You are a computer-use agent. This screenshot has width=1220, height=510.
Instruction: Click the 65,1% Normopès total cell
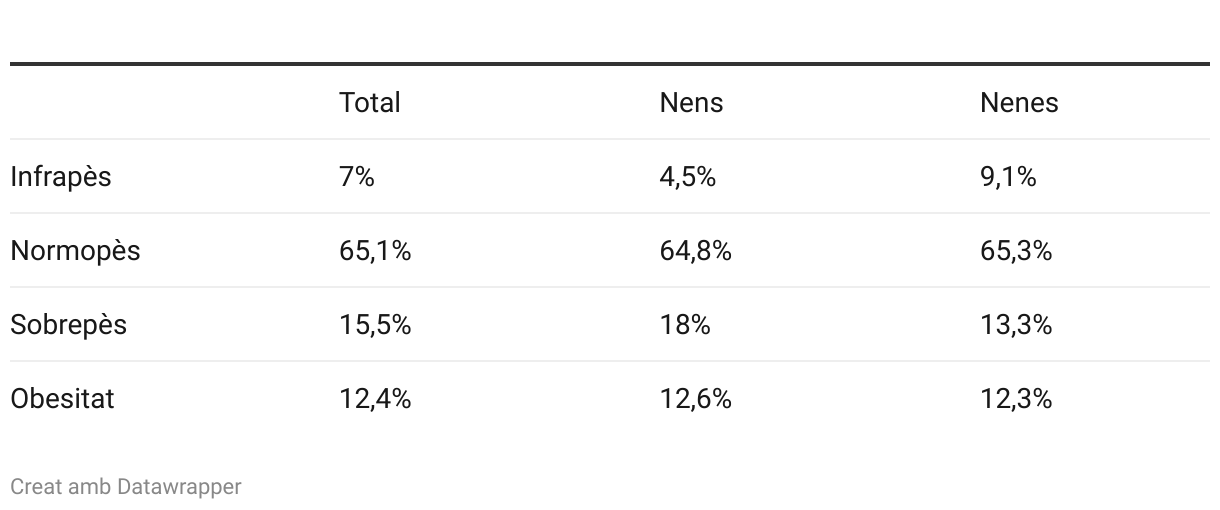point(375,251)
